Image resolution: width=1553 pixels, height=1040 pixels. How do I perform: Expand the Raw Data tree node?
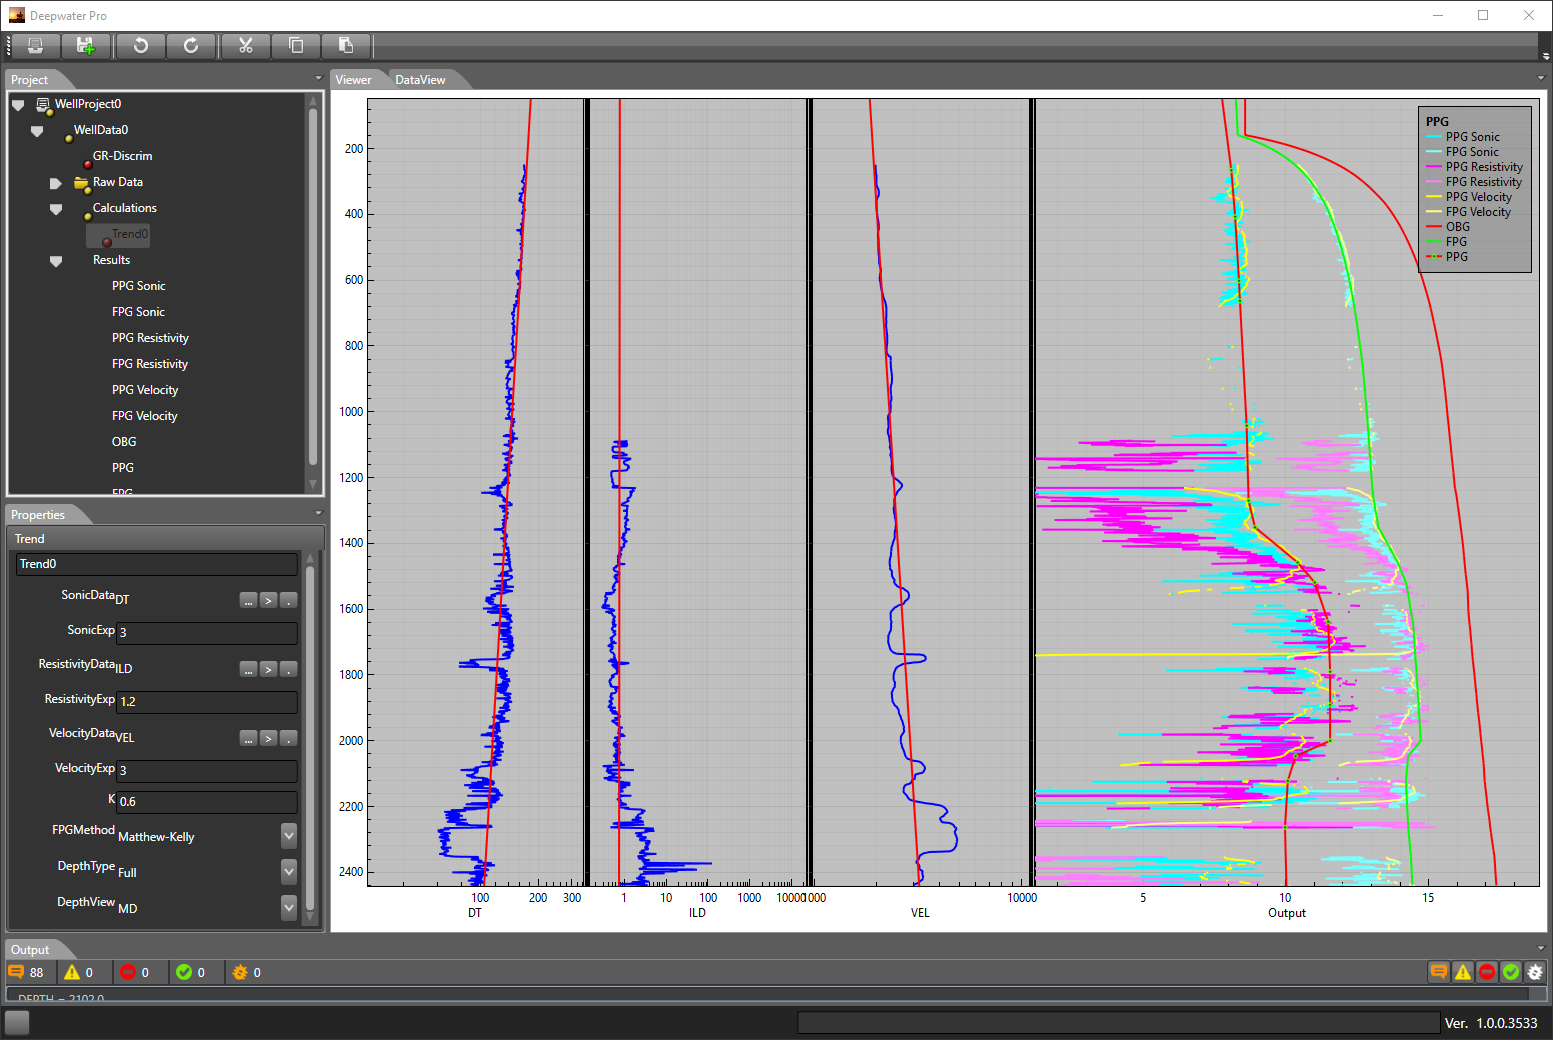[x=56, y=183]
